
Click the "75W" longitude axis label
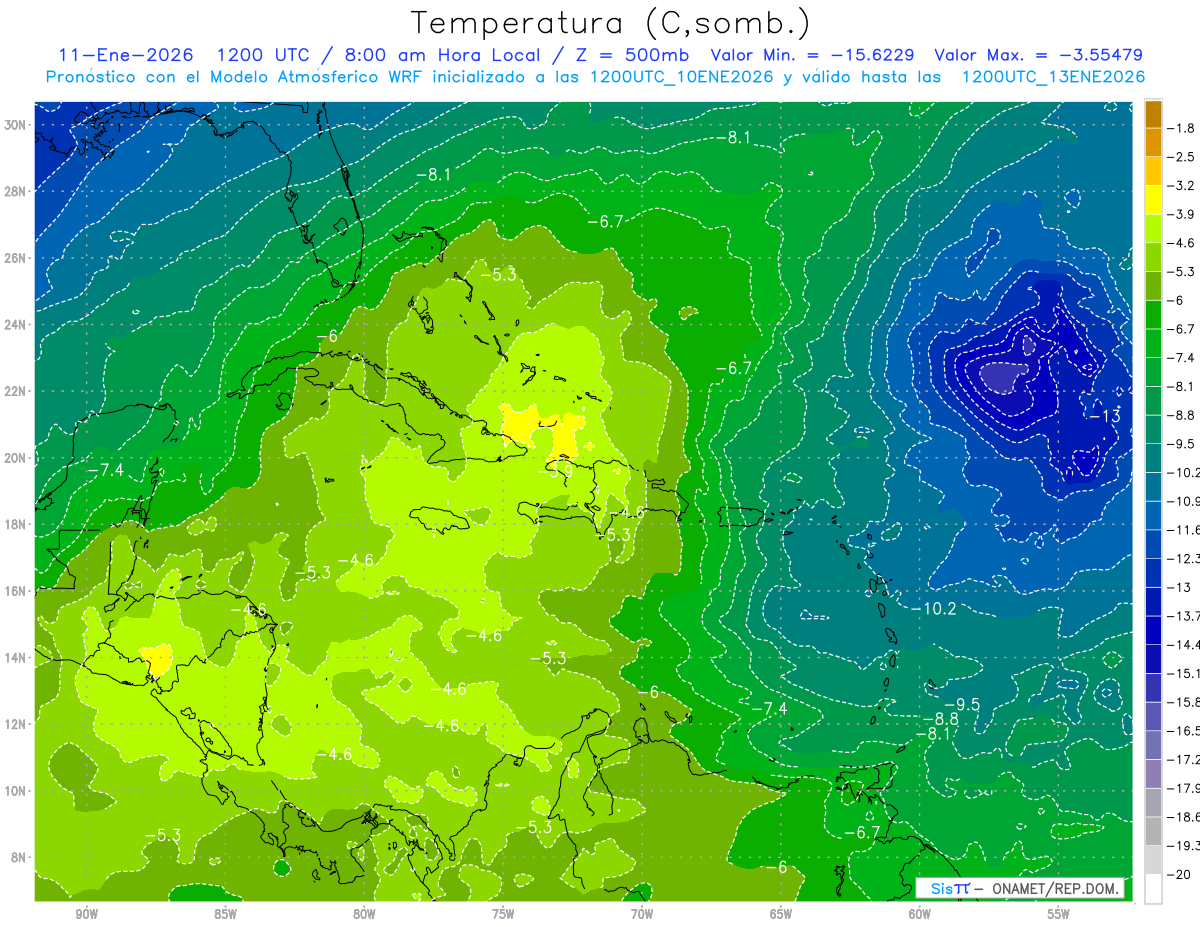pos(503,914)
